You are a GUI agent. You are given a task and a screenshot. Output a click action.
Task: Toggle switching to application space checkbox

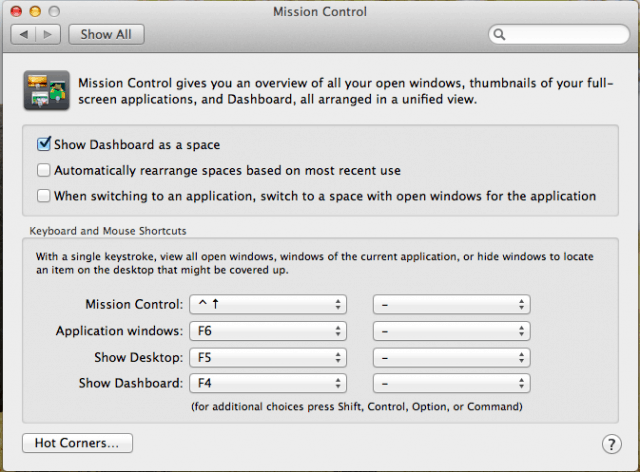44,196
